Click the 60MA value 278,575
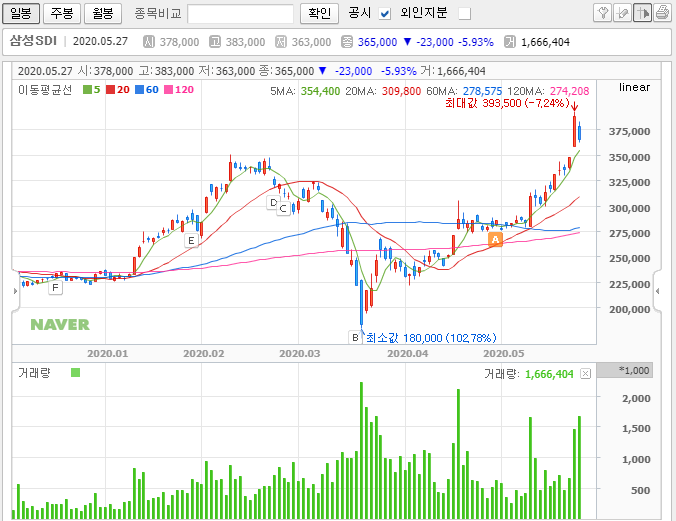This screenshot has height=521, width=676. [x=482, y=91]
